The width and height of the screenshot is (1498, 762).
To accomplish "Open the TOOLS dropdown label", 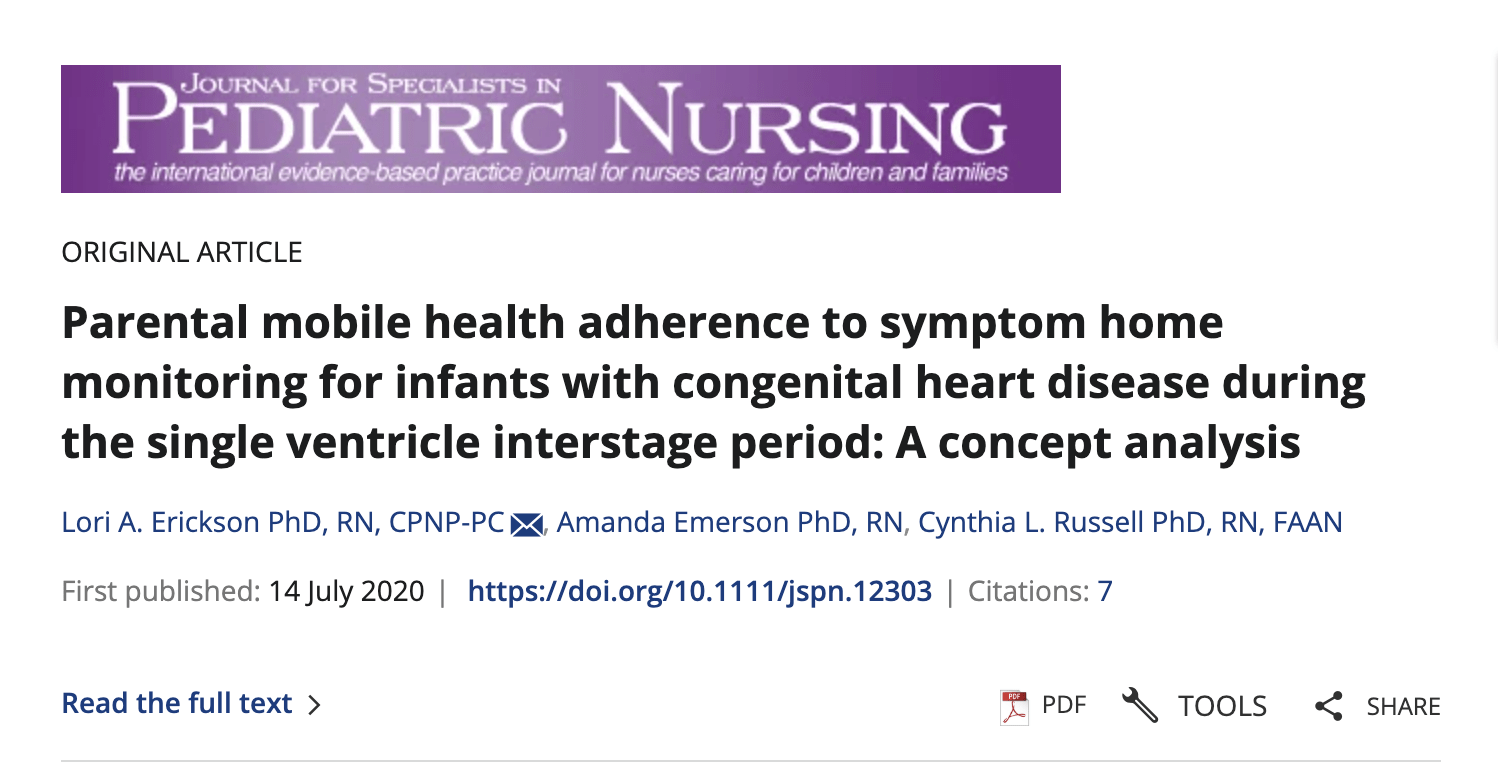I will point(1222,706).
